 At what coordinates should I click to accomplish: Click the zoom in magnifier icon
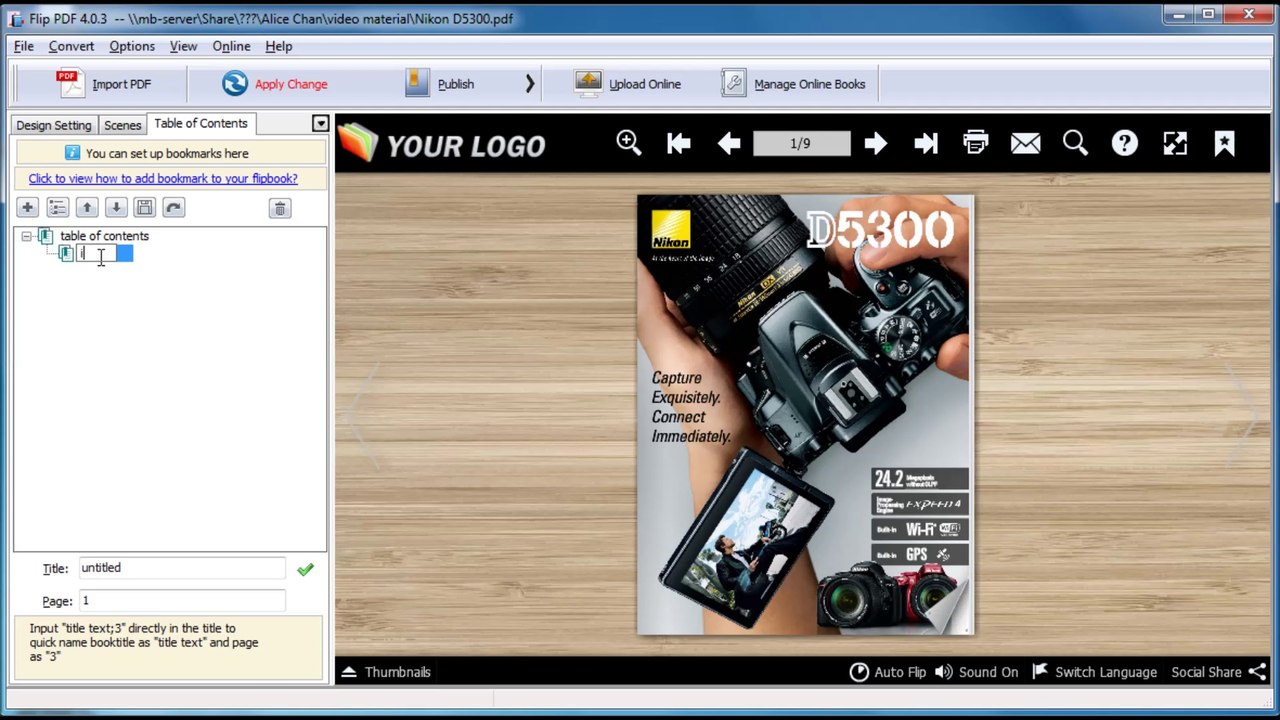(x=629, y=143)
